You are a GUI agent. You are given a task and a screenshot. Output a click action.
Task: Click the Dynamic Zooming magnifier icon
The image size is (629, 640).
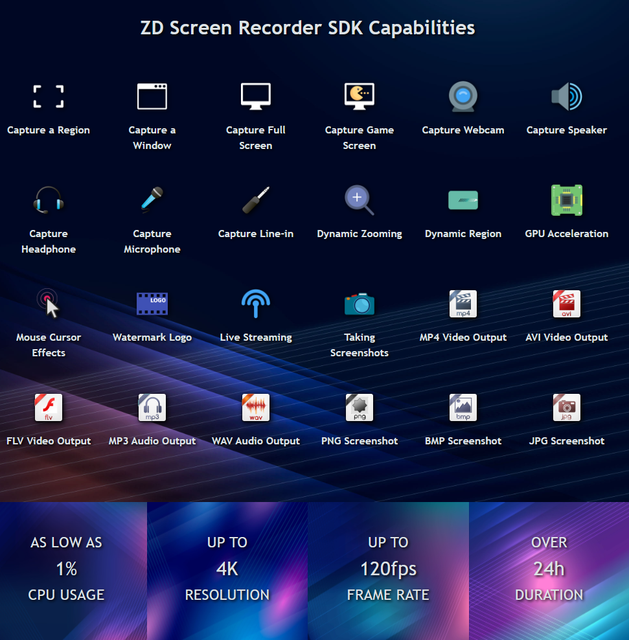(x=359, y=200)
